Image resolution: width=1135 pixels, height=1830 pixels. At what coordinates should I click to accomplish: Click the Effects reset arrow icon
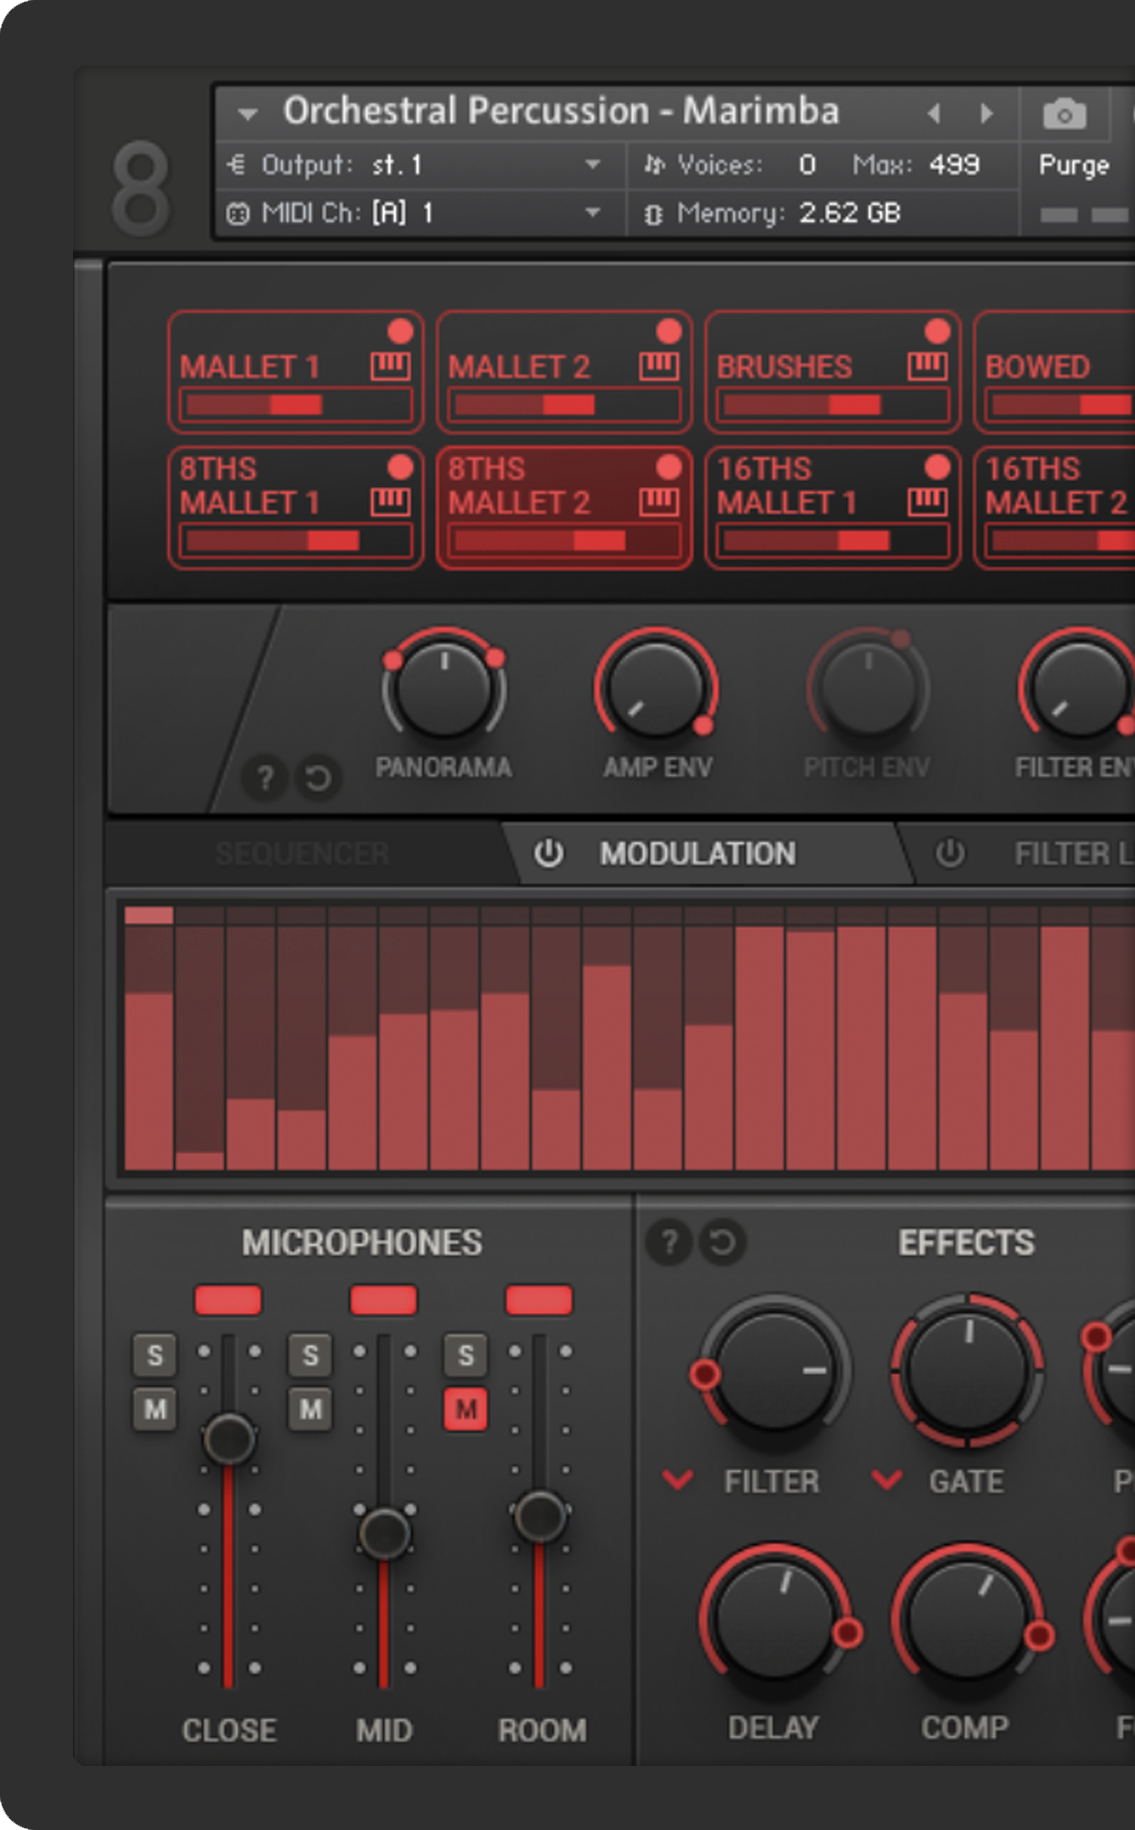pos(722,1242)
